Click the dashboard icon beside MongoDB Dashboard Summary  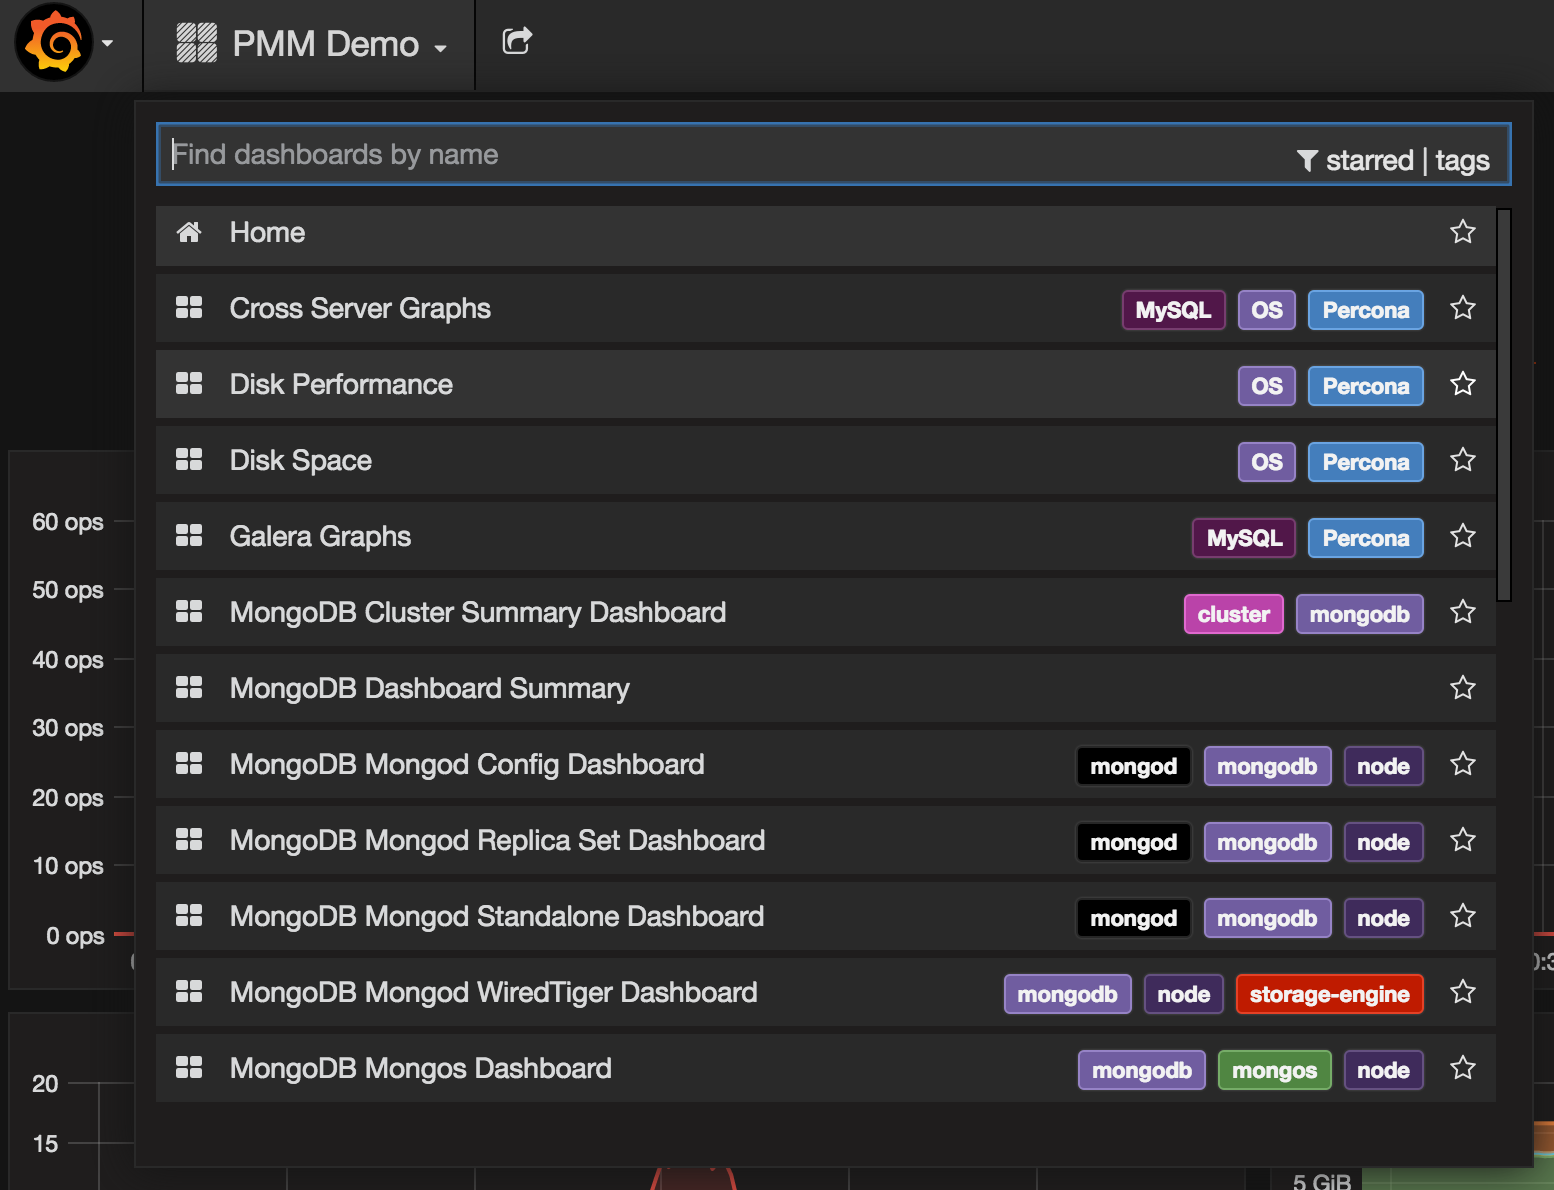click(189, 687)
